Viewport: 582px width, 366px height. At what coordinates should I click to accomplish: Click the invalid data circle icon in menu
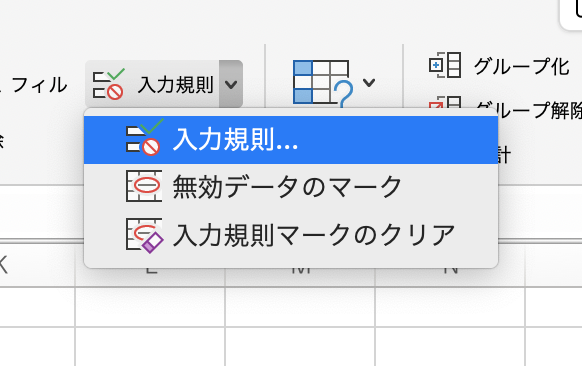click(x=144, y=186)
